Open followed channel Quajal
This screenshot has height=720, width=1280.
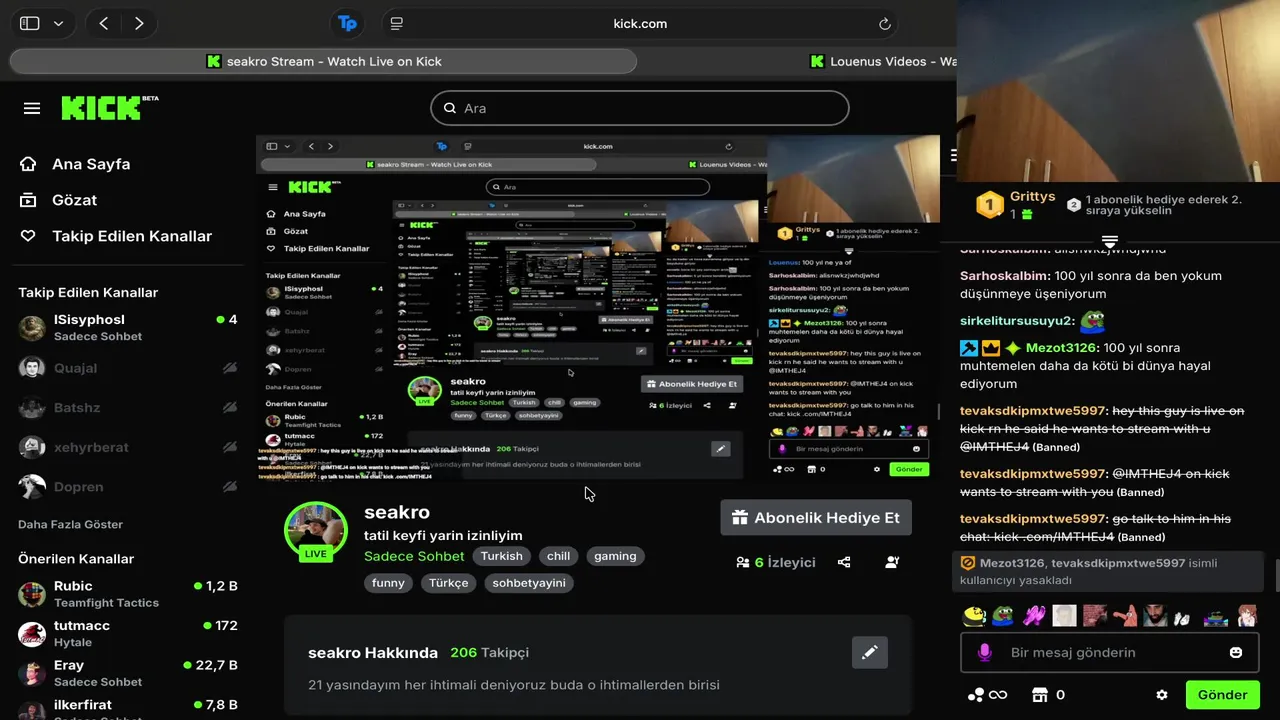[128, 368]
